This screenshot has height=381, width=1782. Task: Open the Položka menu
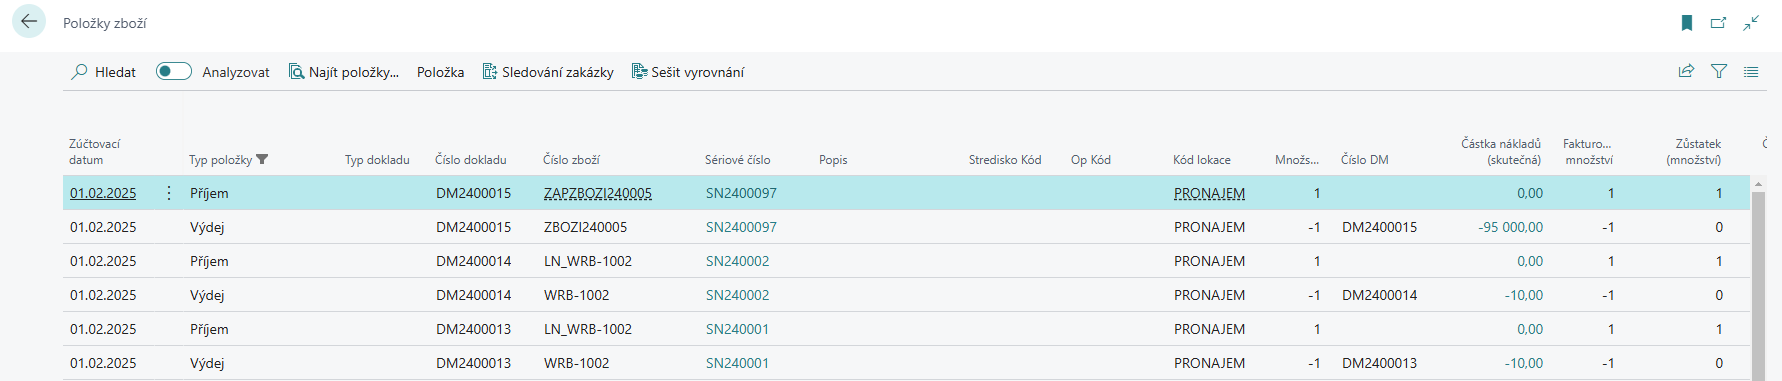pos(441,72)
